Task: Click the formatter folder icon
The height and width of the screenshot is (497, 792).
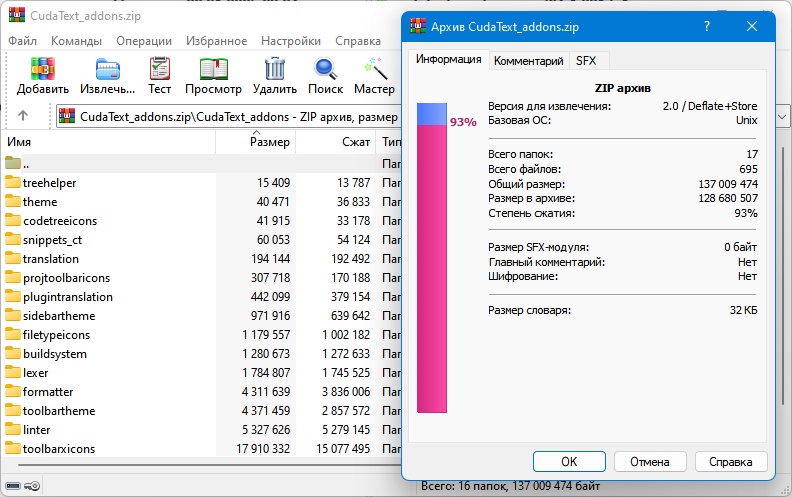Action: click(x=13, y=391)
